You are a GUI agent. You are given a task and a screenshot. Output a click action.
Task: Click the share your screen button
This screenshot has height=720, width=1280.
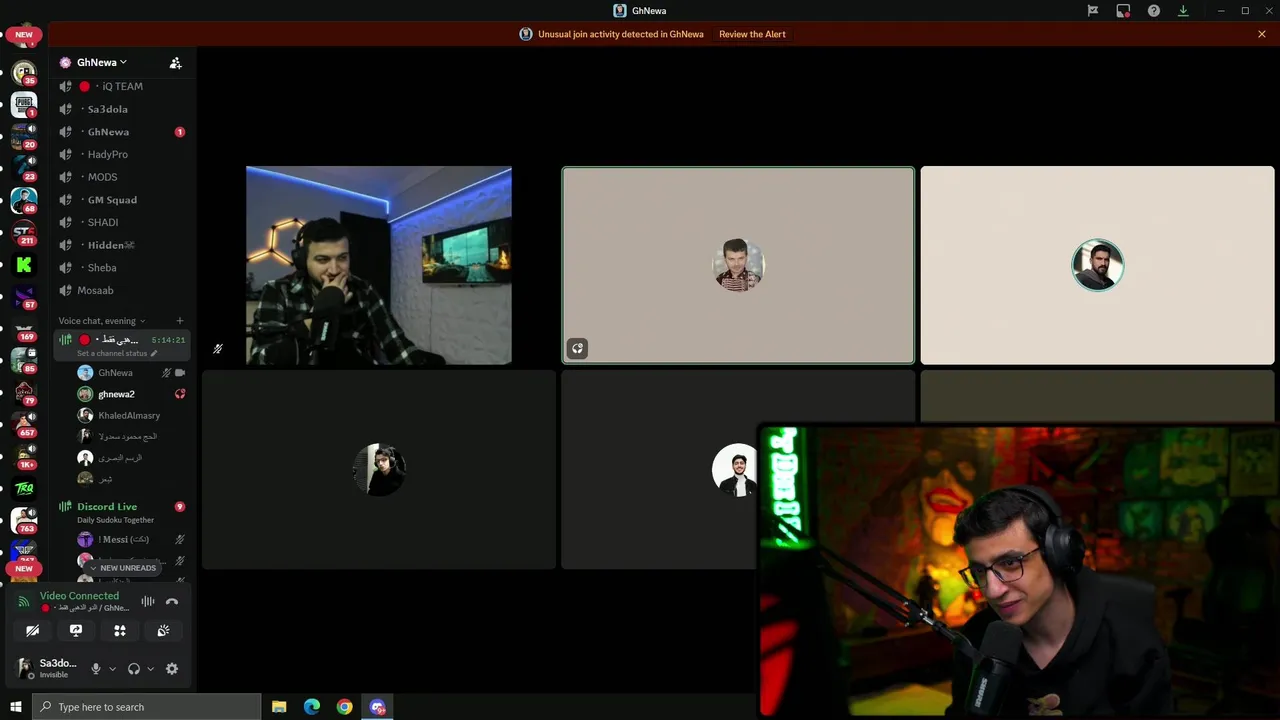(x=76, y=631)
